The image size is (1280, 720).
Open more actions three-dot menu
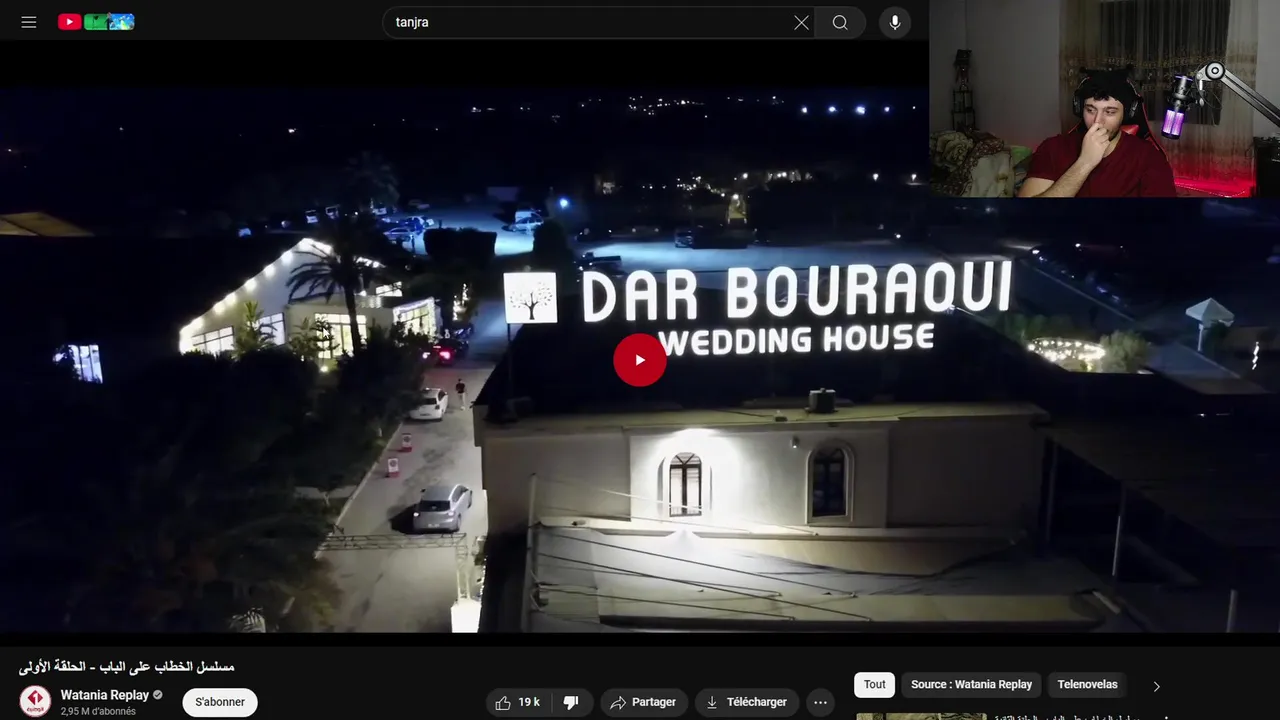(820, 702)
